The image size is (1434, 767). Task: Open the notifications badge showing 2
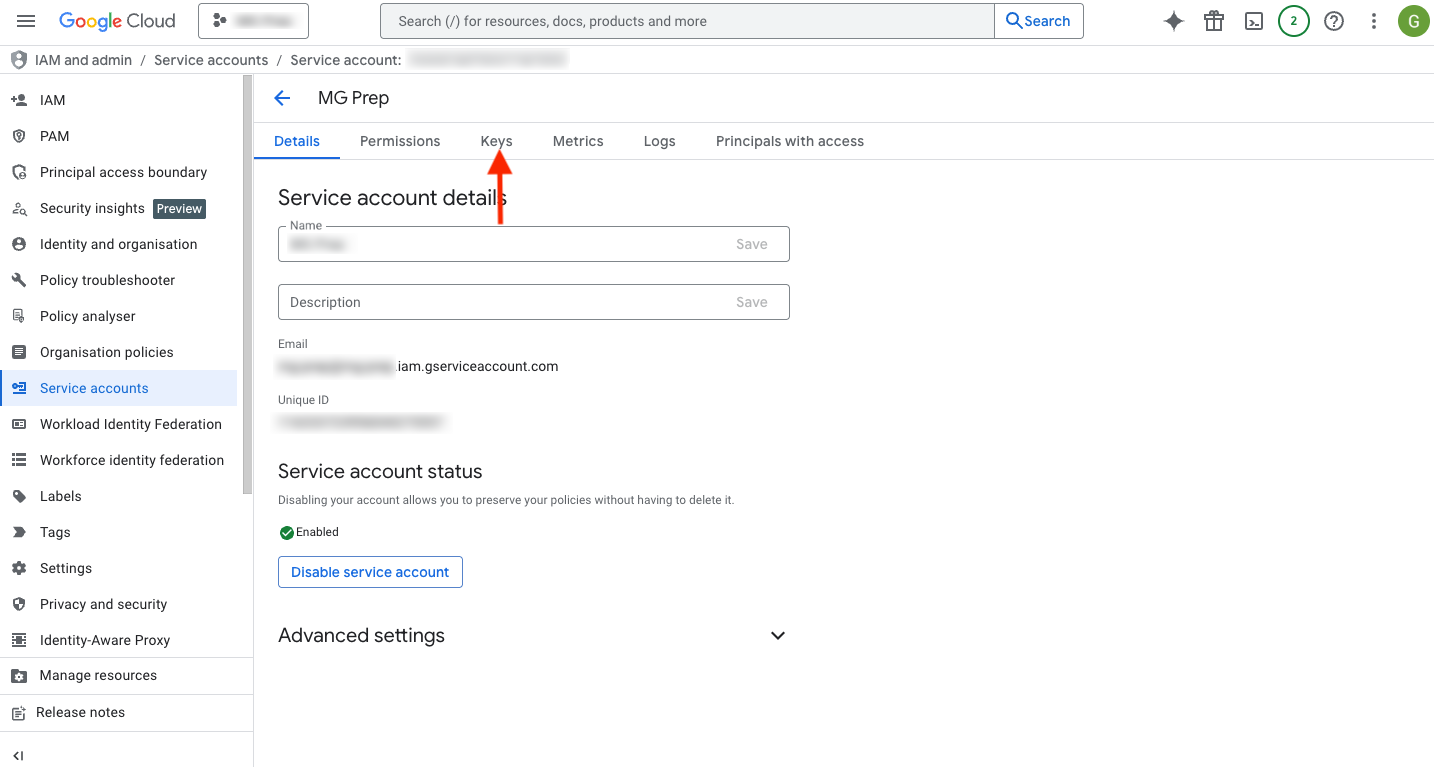(x=1294, y=21)
